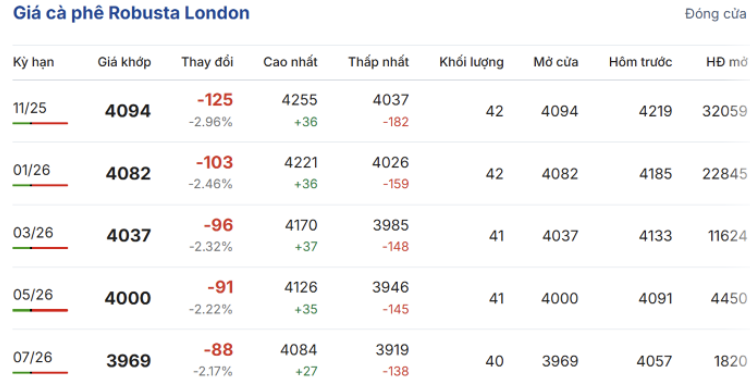This screenshot has width=750, height=382.
Task: Click the Hôm trước column header
Action: click(x=640, y=62)
